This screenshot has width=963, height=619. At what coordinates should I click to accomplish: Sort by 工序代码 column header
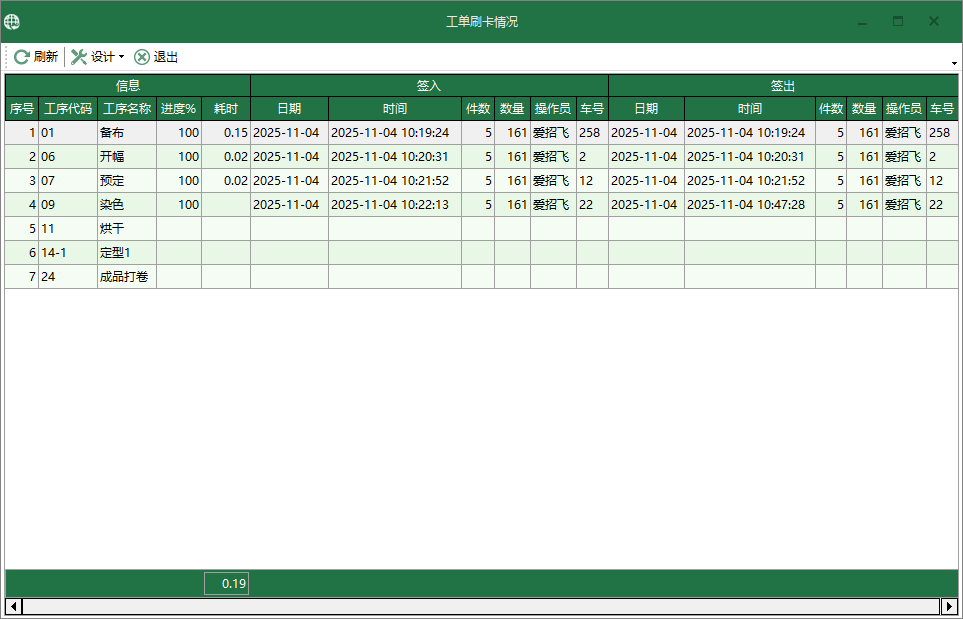click(67, 109)
